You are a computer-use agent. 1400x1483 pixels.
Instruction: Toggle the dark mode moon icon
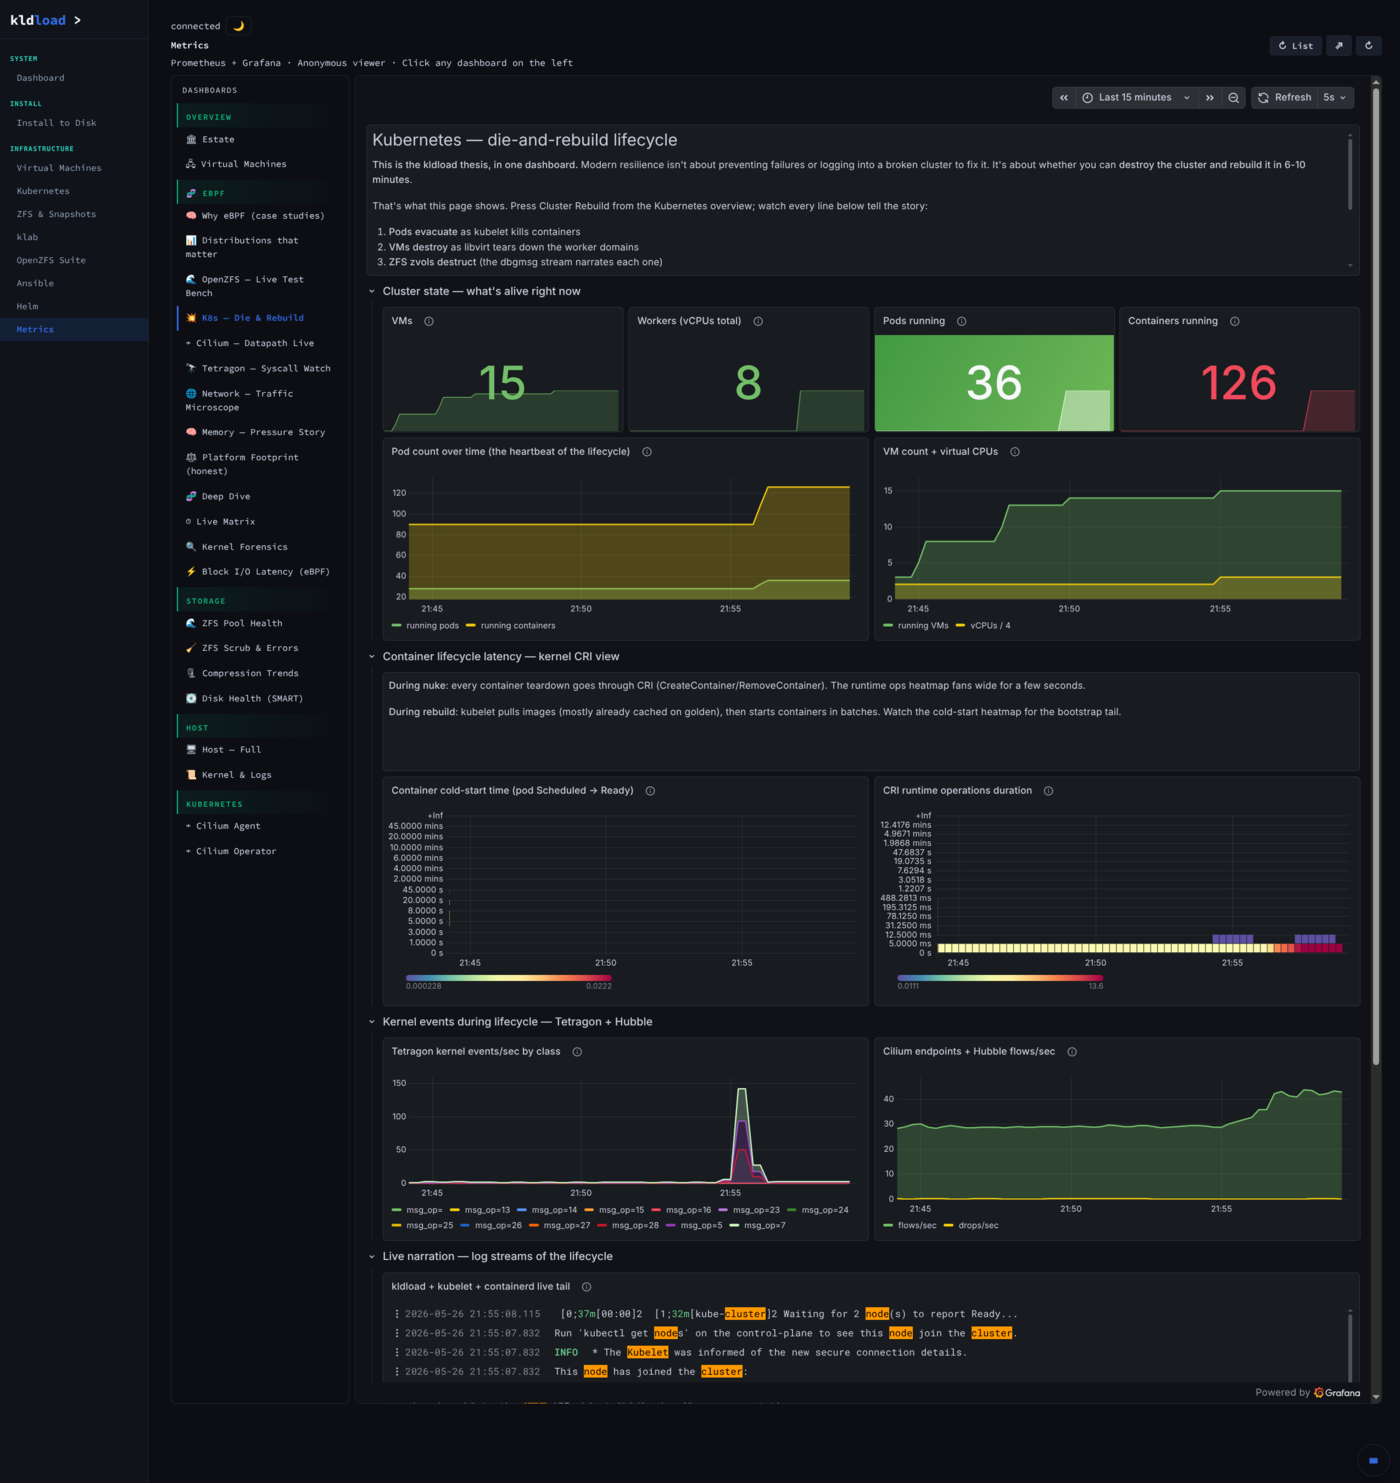tap(238, 26)
